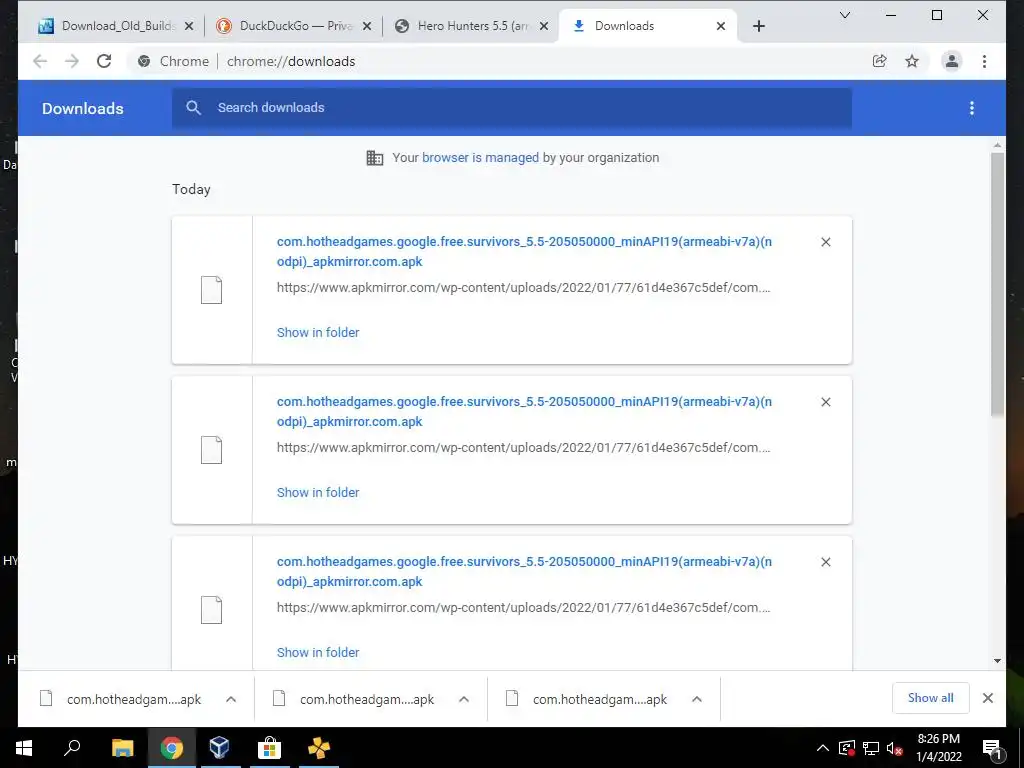Open Windows taskbar search
The width and height of the screenshot is (1024, 768).
pyautogui.click(x=72, y=748)
